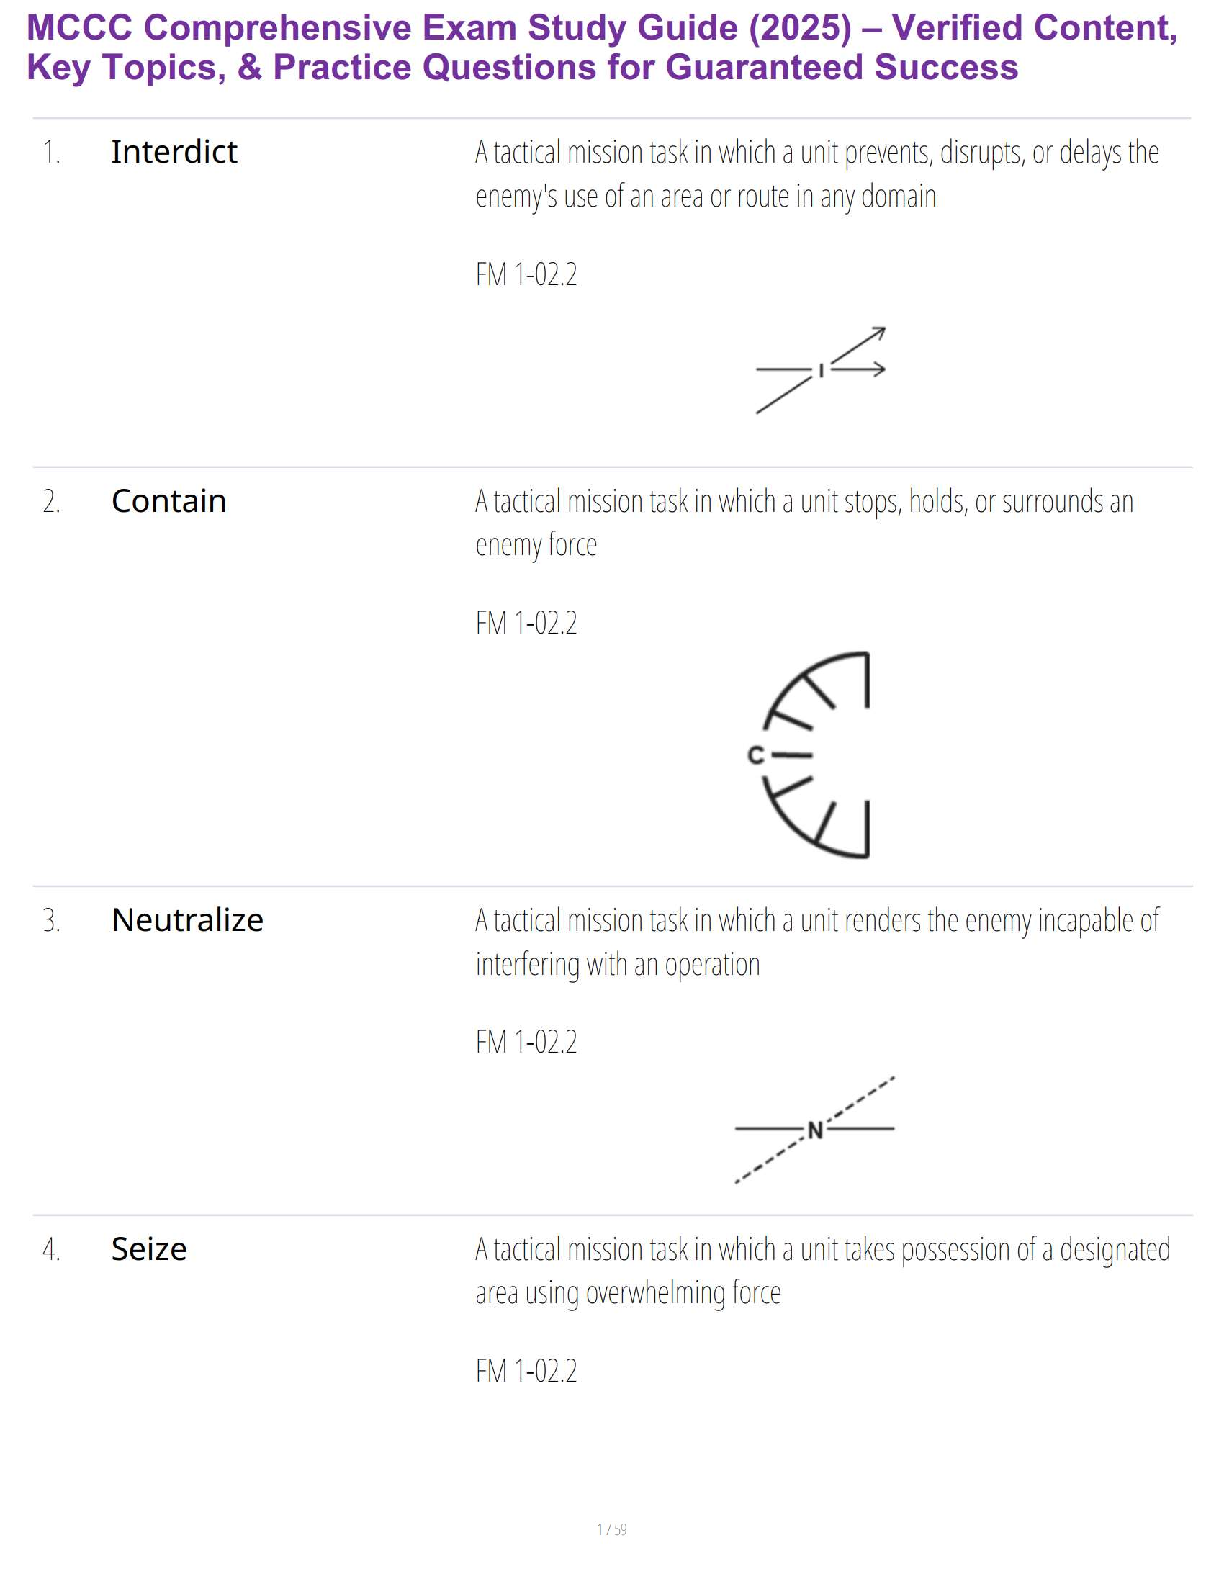1224x1584 pixels.
Task: Click item number 4 beside Seize
Action: [51, 1250]
